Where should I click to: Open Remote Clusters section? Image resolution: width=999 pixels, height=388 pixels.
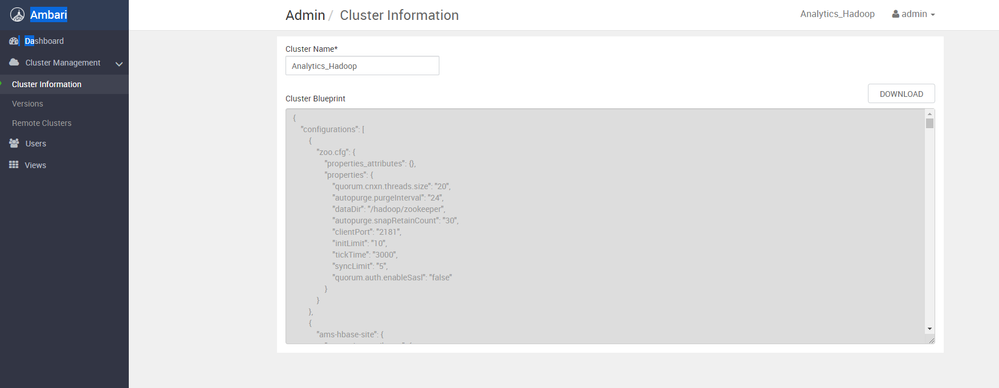point(41,123)
